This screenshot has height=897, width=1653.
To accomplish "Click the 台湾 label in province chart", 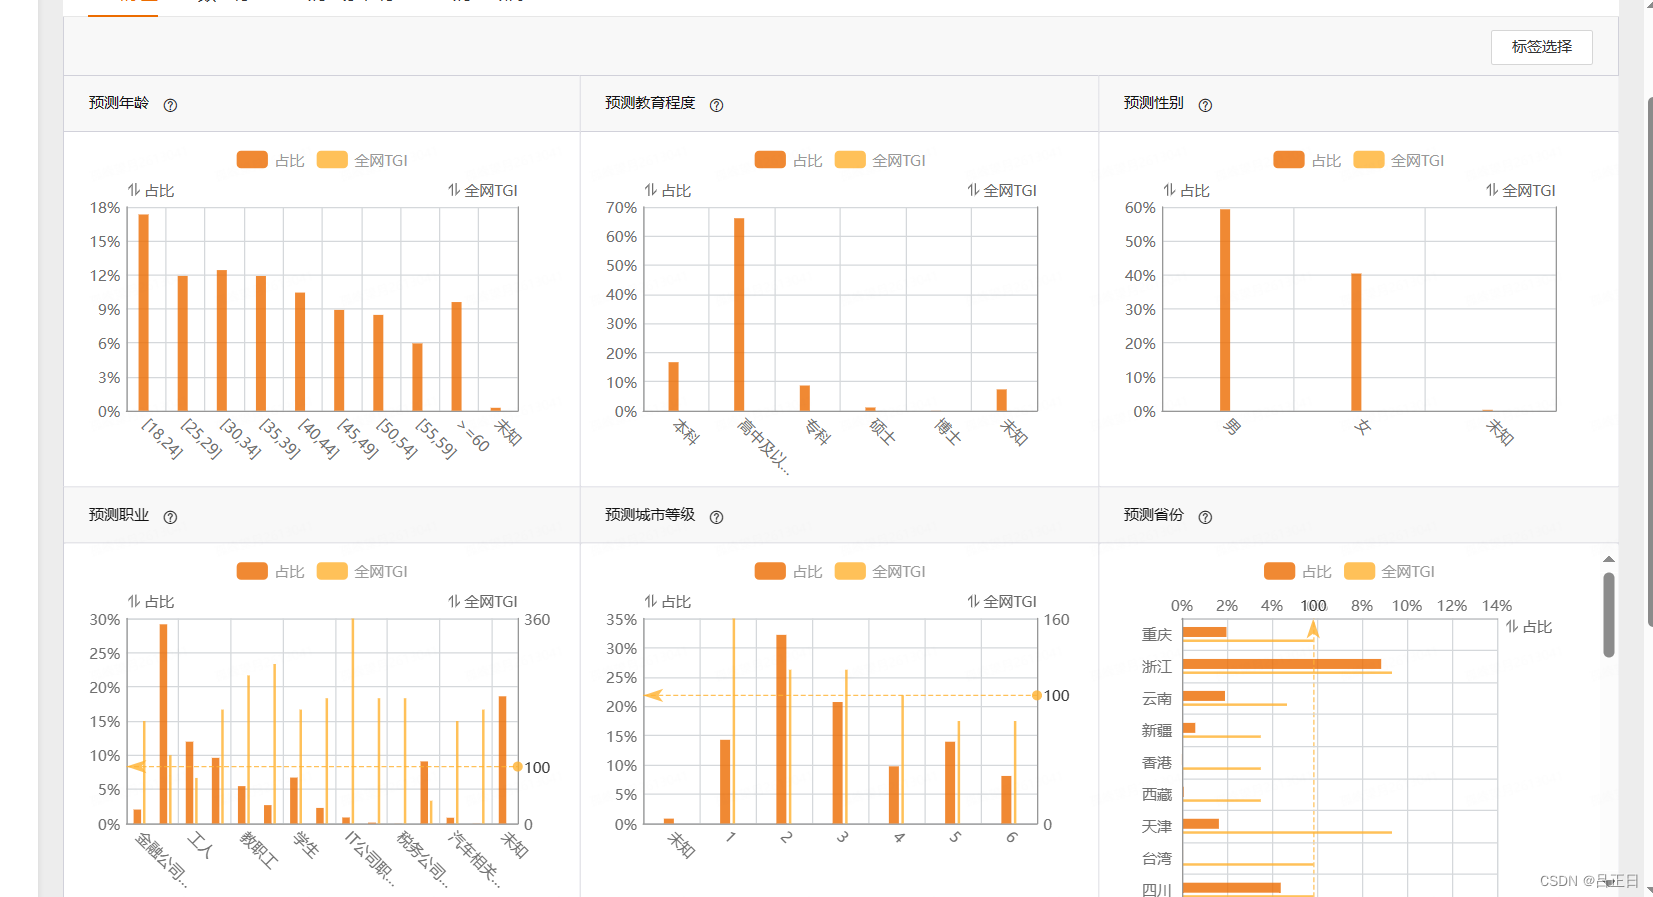I will click(x=1157, y=858).
